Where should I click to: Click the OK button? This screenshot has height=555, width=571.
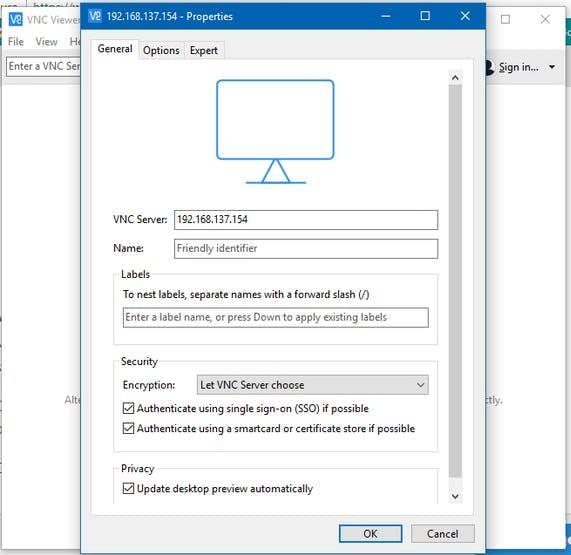(370, 534)
